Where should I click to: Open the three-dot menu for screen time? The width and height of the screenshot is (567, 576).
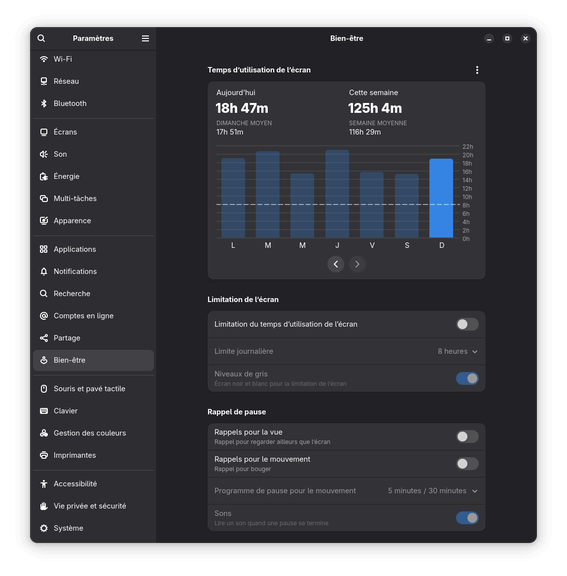(477, 70)
